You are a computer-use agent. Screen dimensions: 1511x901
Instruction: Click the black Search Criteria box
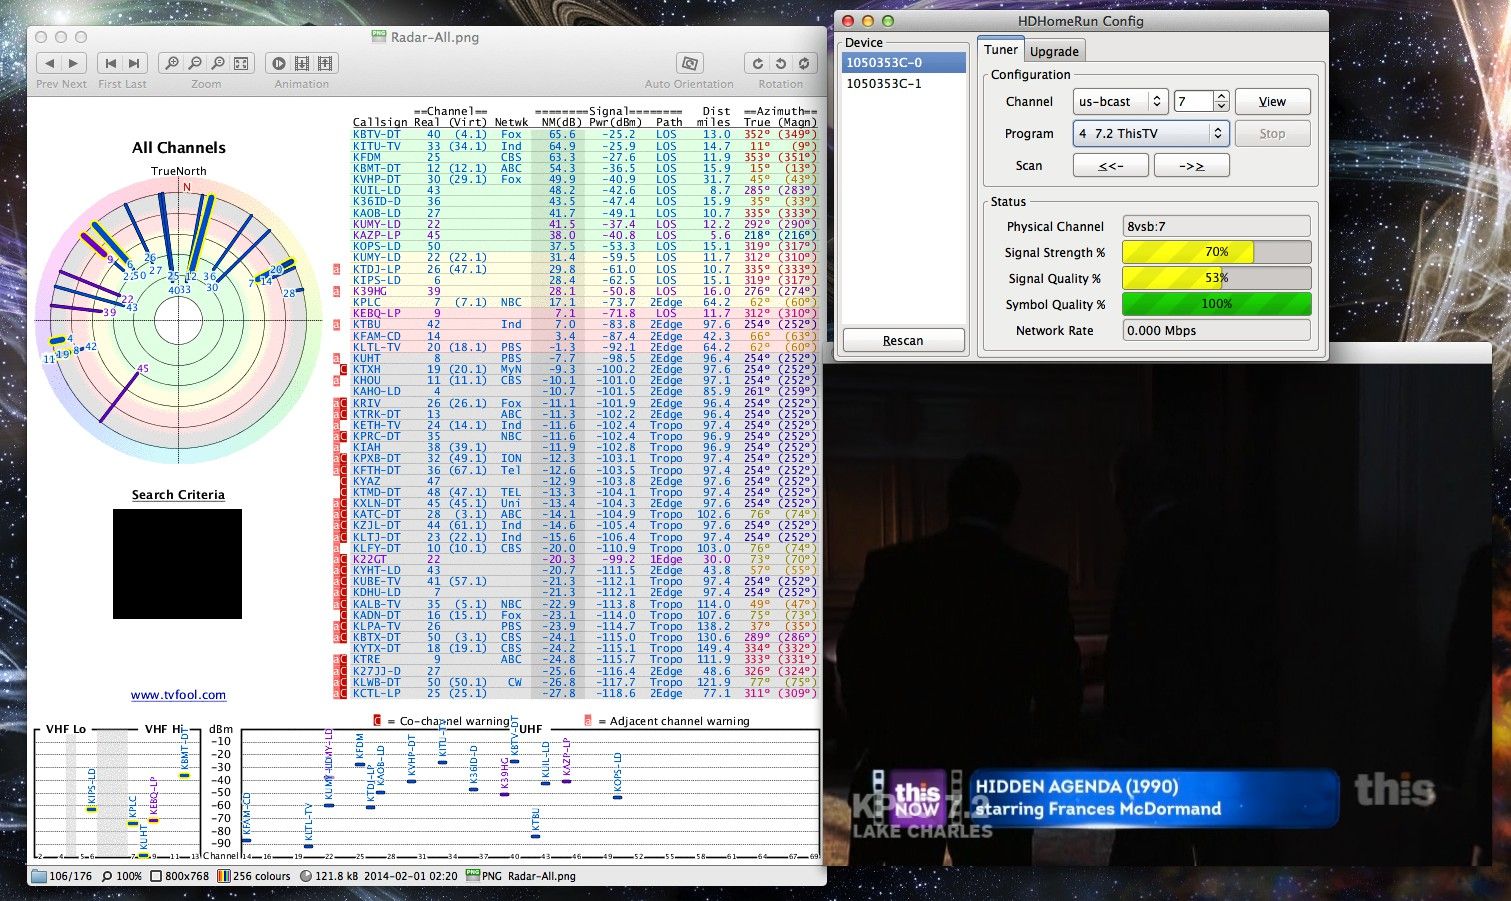click(177, 564)
